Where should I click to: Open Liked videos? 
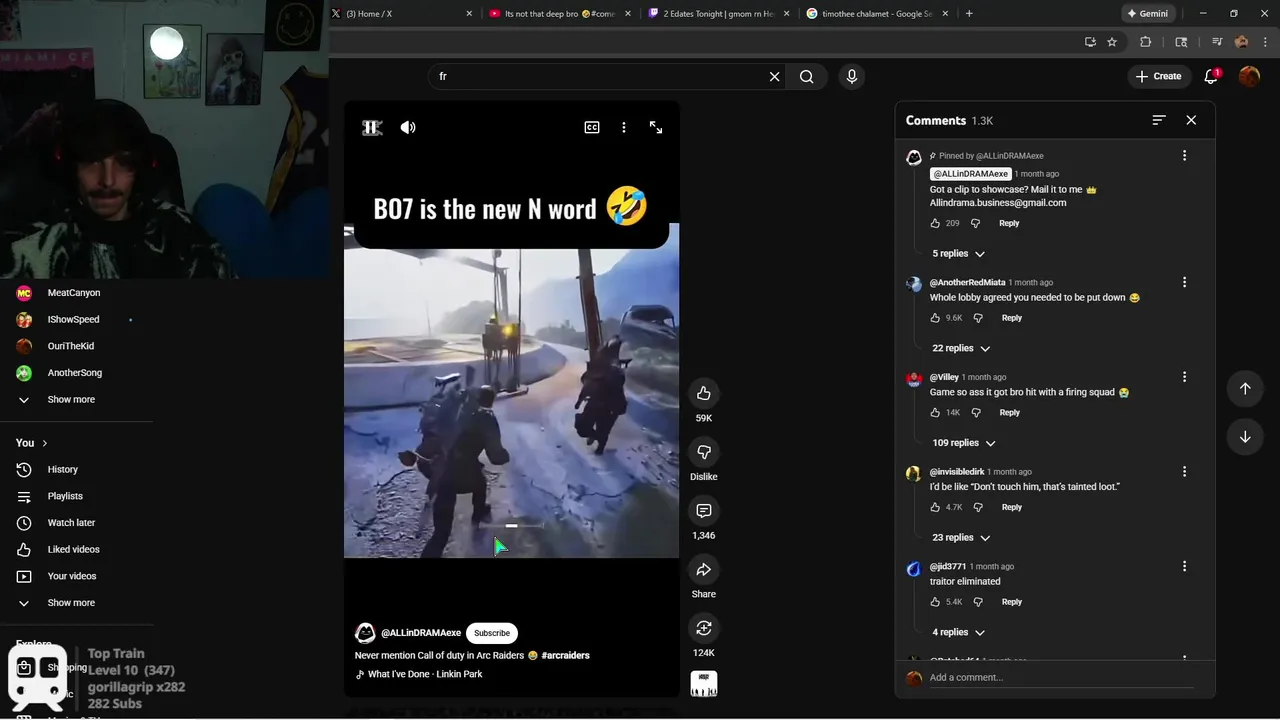[x=76, y=550]
